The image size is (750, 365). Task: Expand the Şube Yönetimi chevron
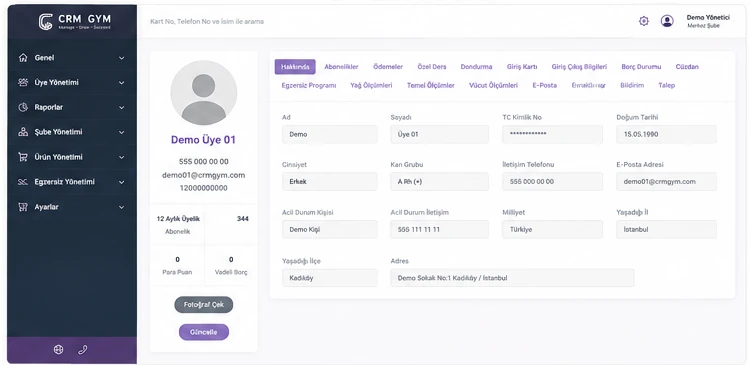coord(121,133)
